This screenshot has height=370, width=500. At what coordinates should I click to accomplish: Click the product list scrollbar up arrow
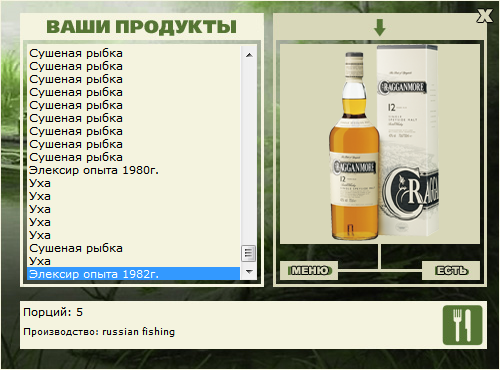[x=249, y=55]
